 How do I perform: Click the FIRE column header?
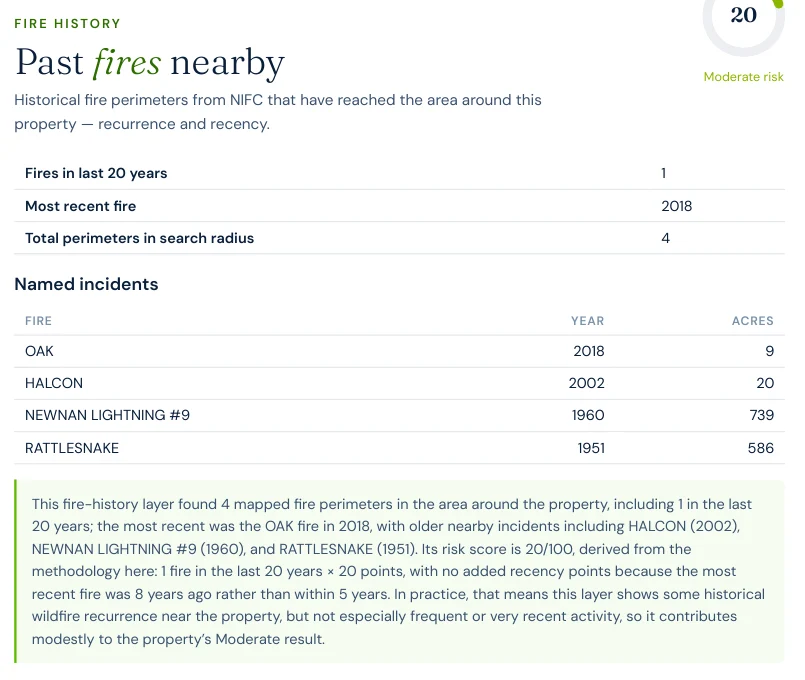(39, 321)
